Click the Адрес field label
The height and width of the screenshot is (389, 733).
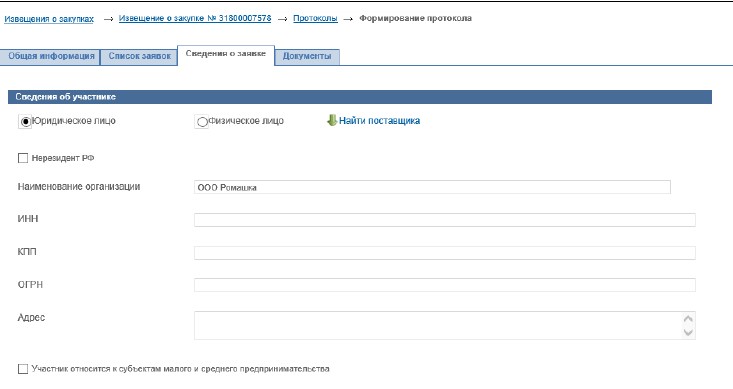(x=31, y=317)
